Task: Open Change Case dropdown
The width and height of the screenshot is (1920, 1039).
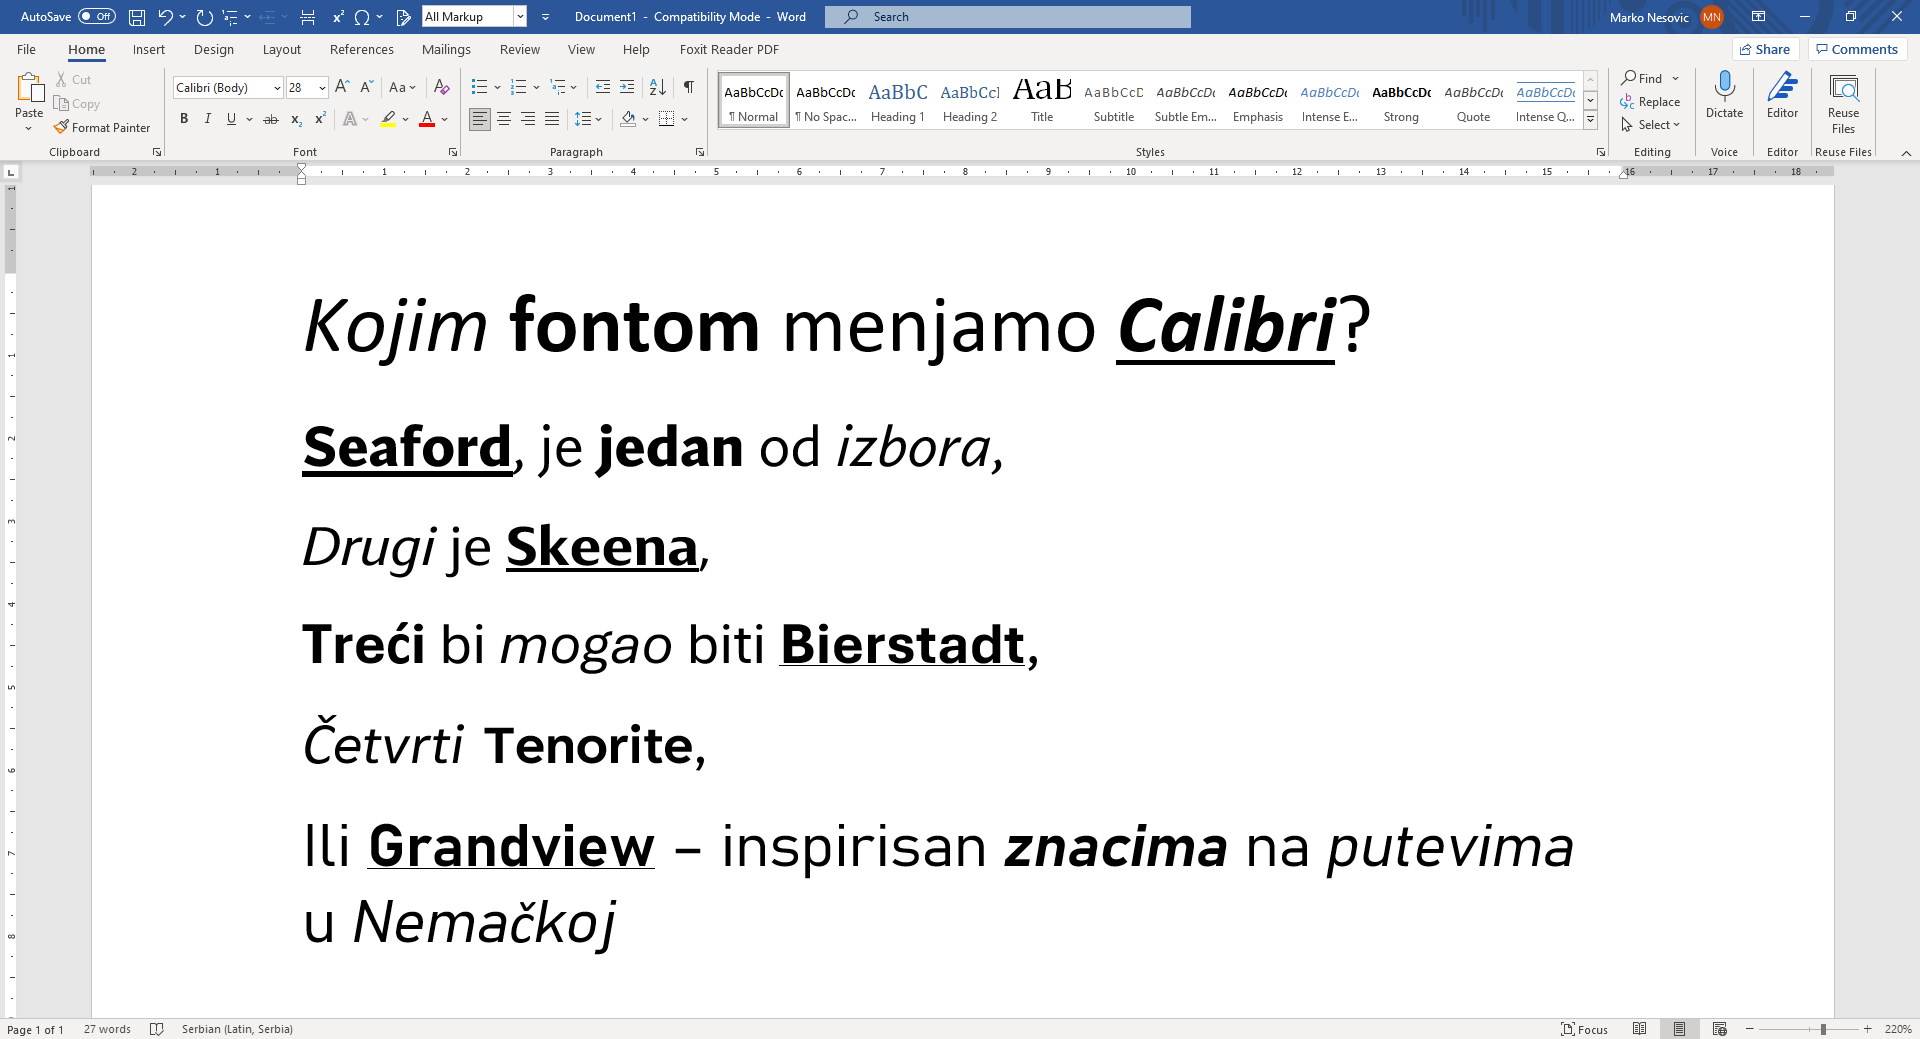Action: pyautogui.click(x=402, y=87)
